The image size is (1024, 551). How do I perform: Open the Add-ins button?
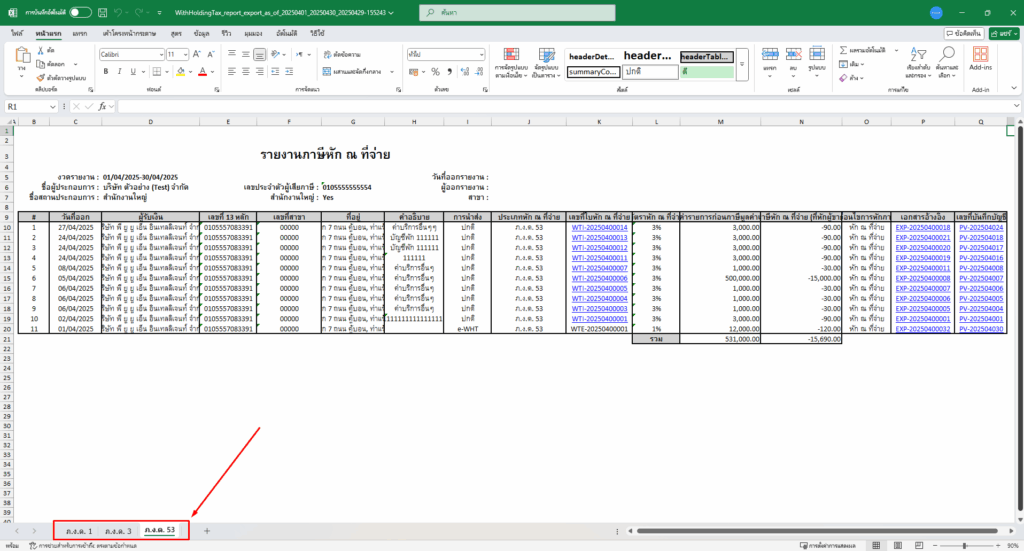(x=980, y=59)
